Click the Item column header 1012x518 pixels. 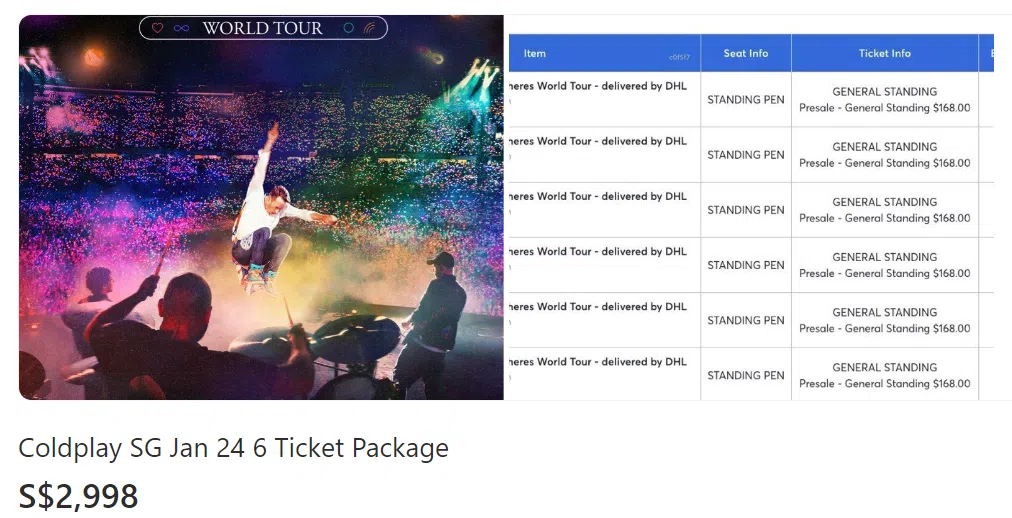coord(535,53)
